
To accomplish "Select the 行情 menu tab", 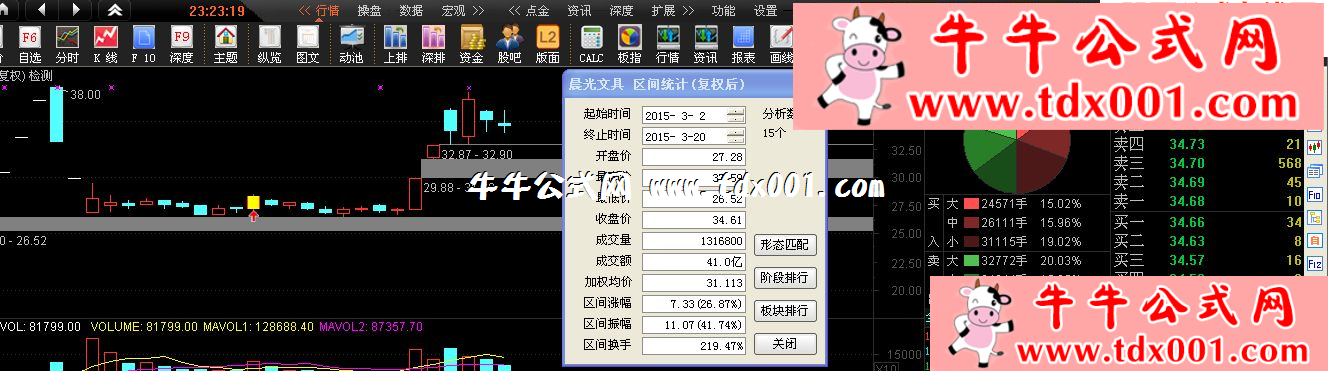I will point(328,11).
